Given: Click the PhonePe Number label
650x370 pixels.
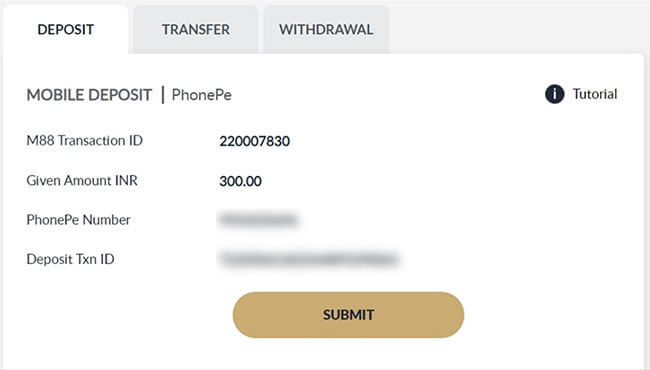Looking at the screenshot, I should 78,220.
